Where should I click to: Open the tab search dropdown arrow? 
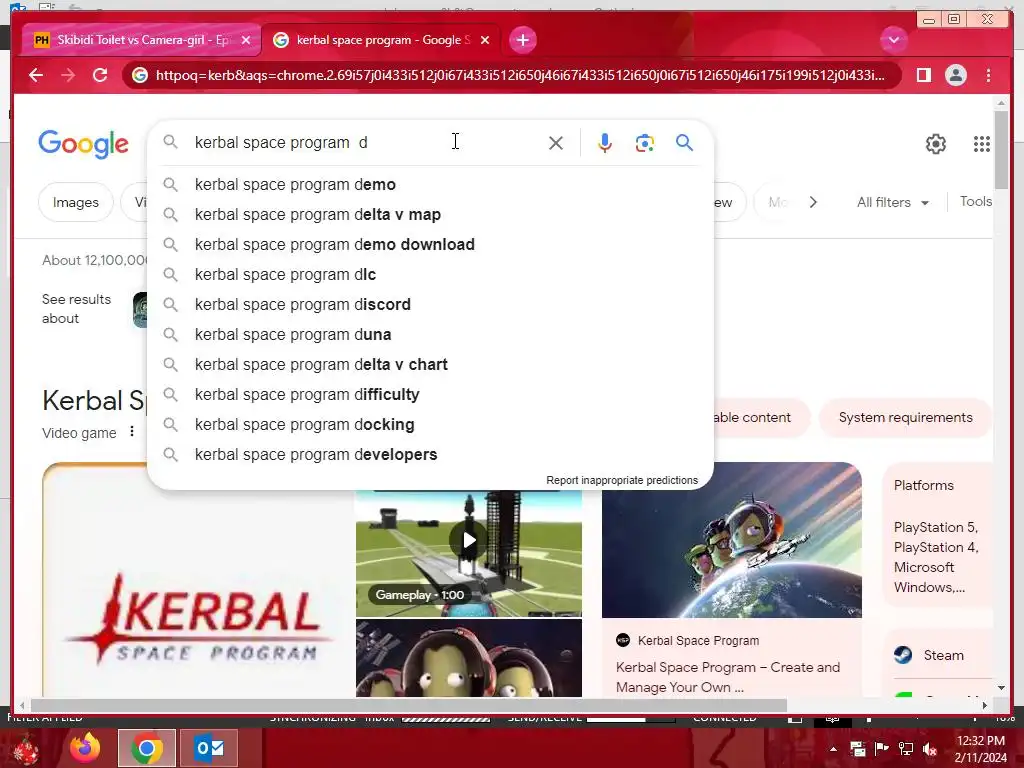[x=893, y=40]
